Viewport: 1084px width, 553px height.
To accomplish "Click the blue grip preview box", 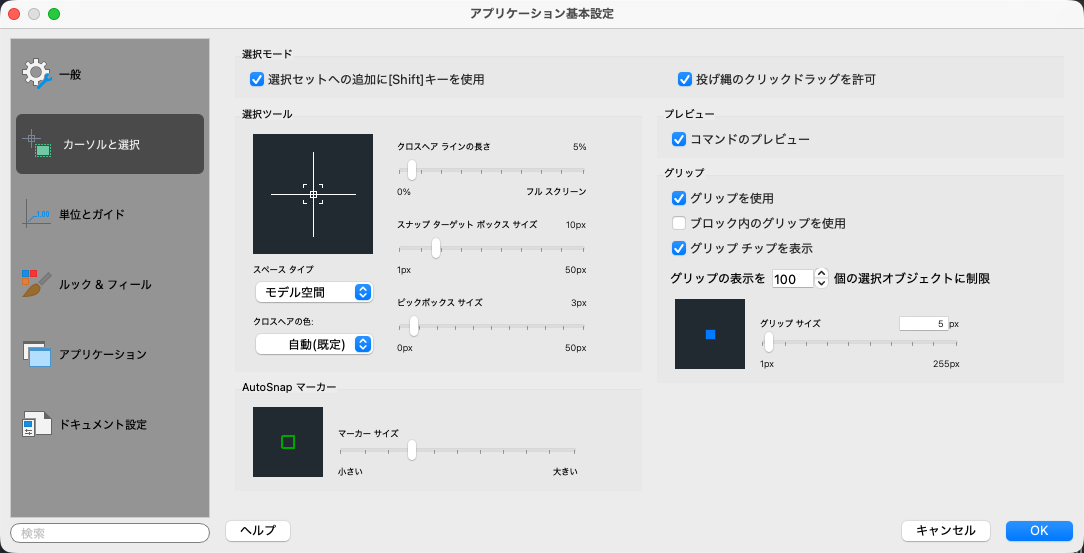I will pyautogui.click(x=710, y=334).
